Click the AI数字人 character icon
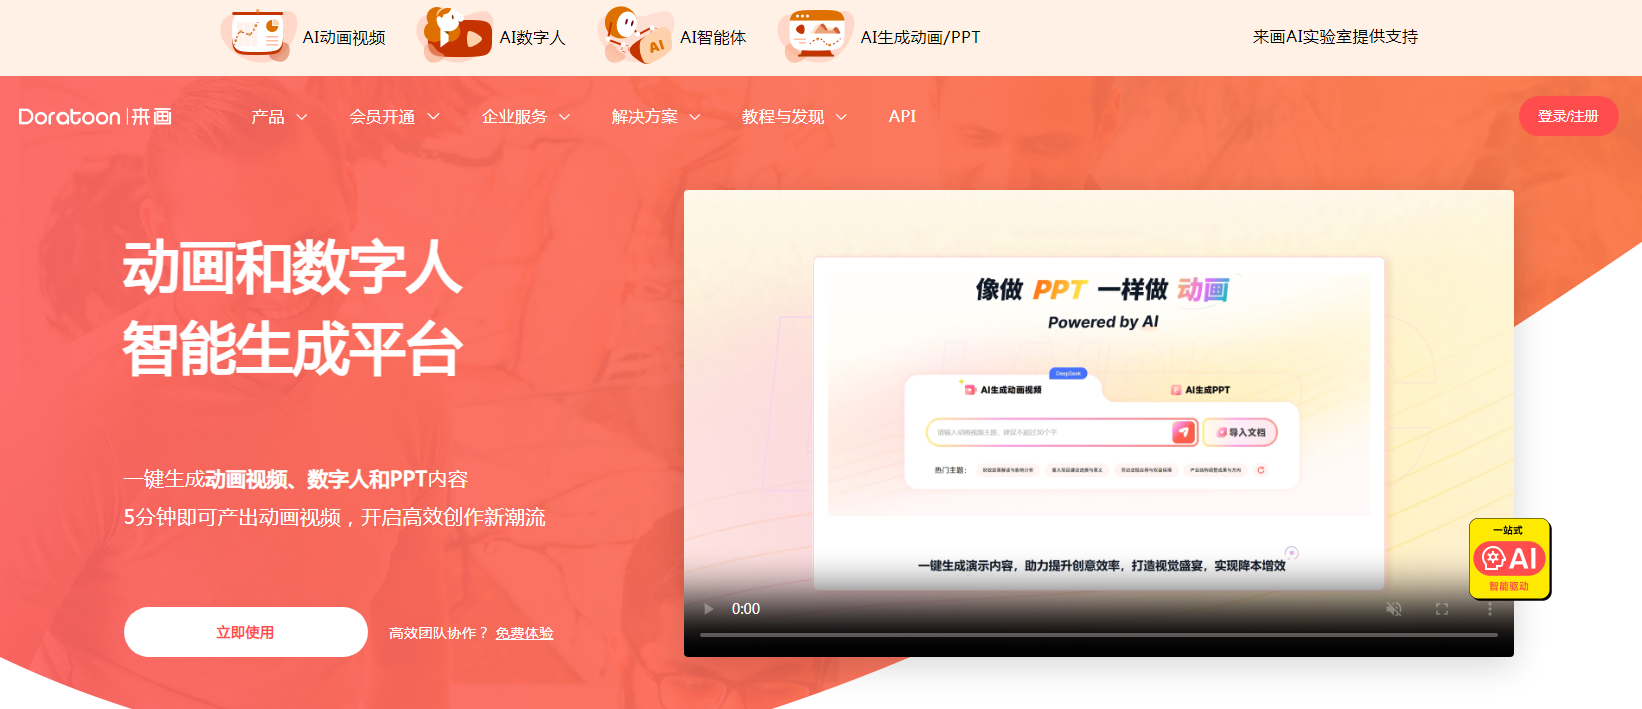Screen dimensions: 1642x709 (456, 34)
